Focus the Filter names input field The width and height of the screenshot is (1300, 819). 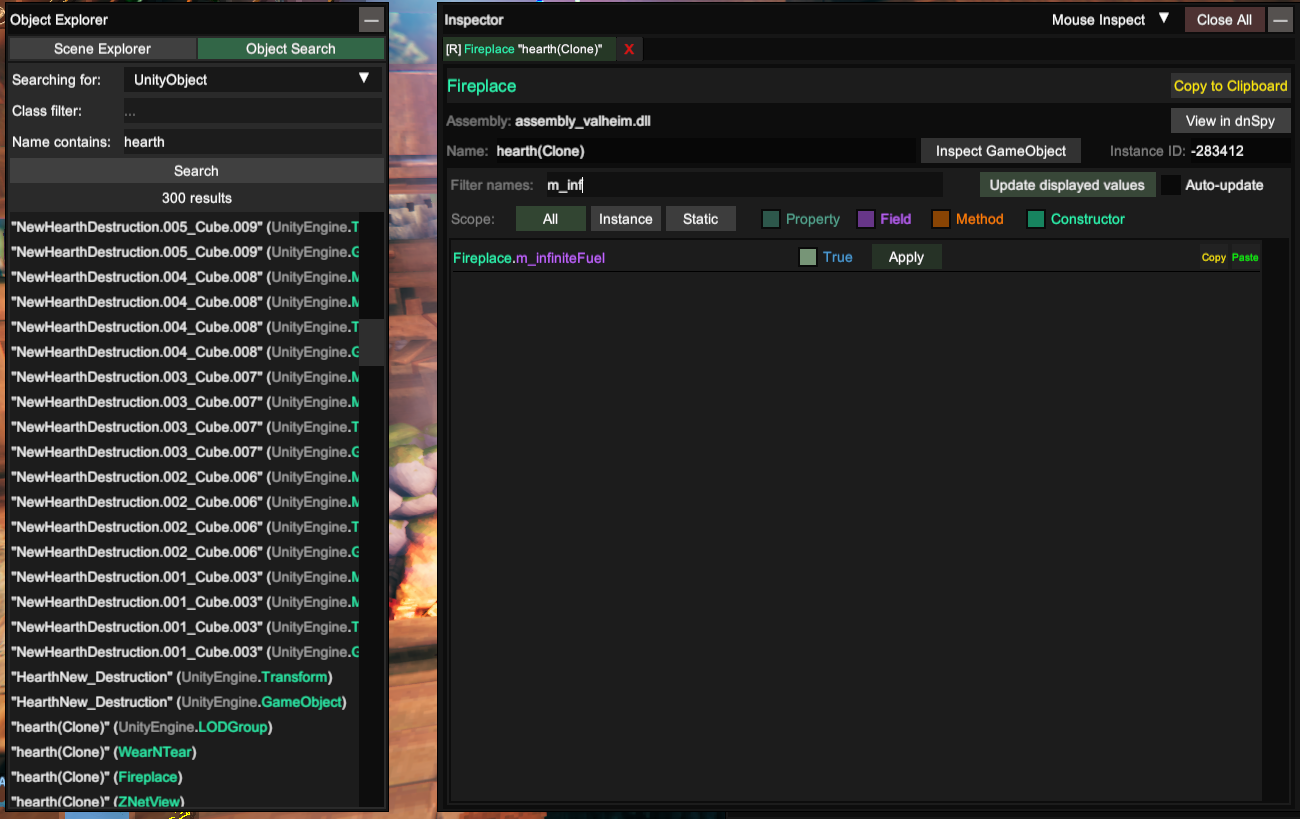[743, 185]
